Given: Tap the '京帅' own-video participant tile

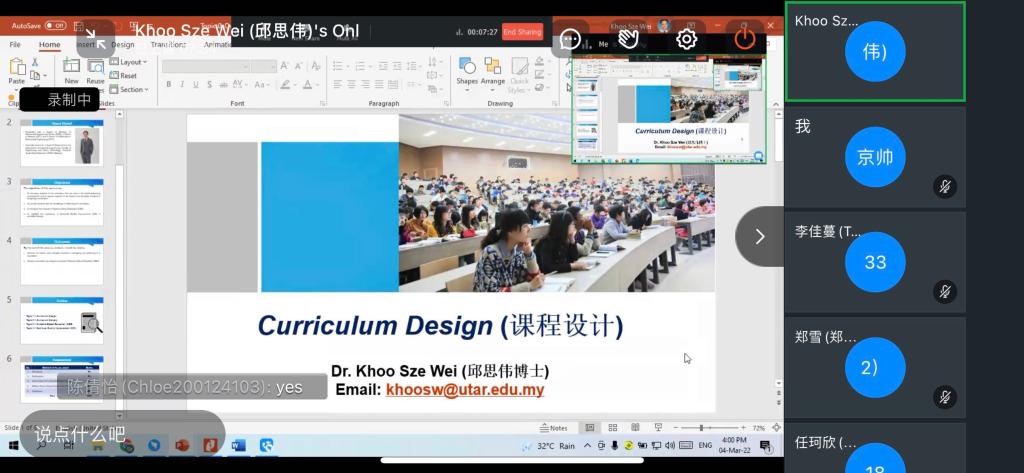Looking at the screenshot, I should coord(875,157).
